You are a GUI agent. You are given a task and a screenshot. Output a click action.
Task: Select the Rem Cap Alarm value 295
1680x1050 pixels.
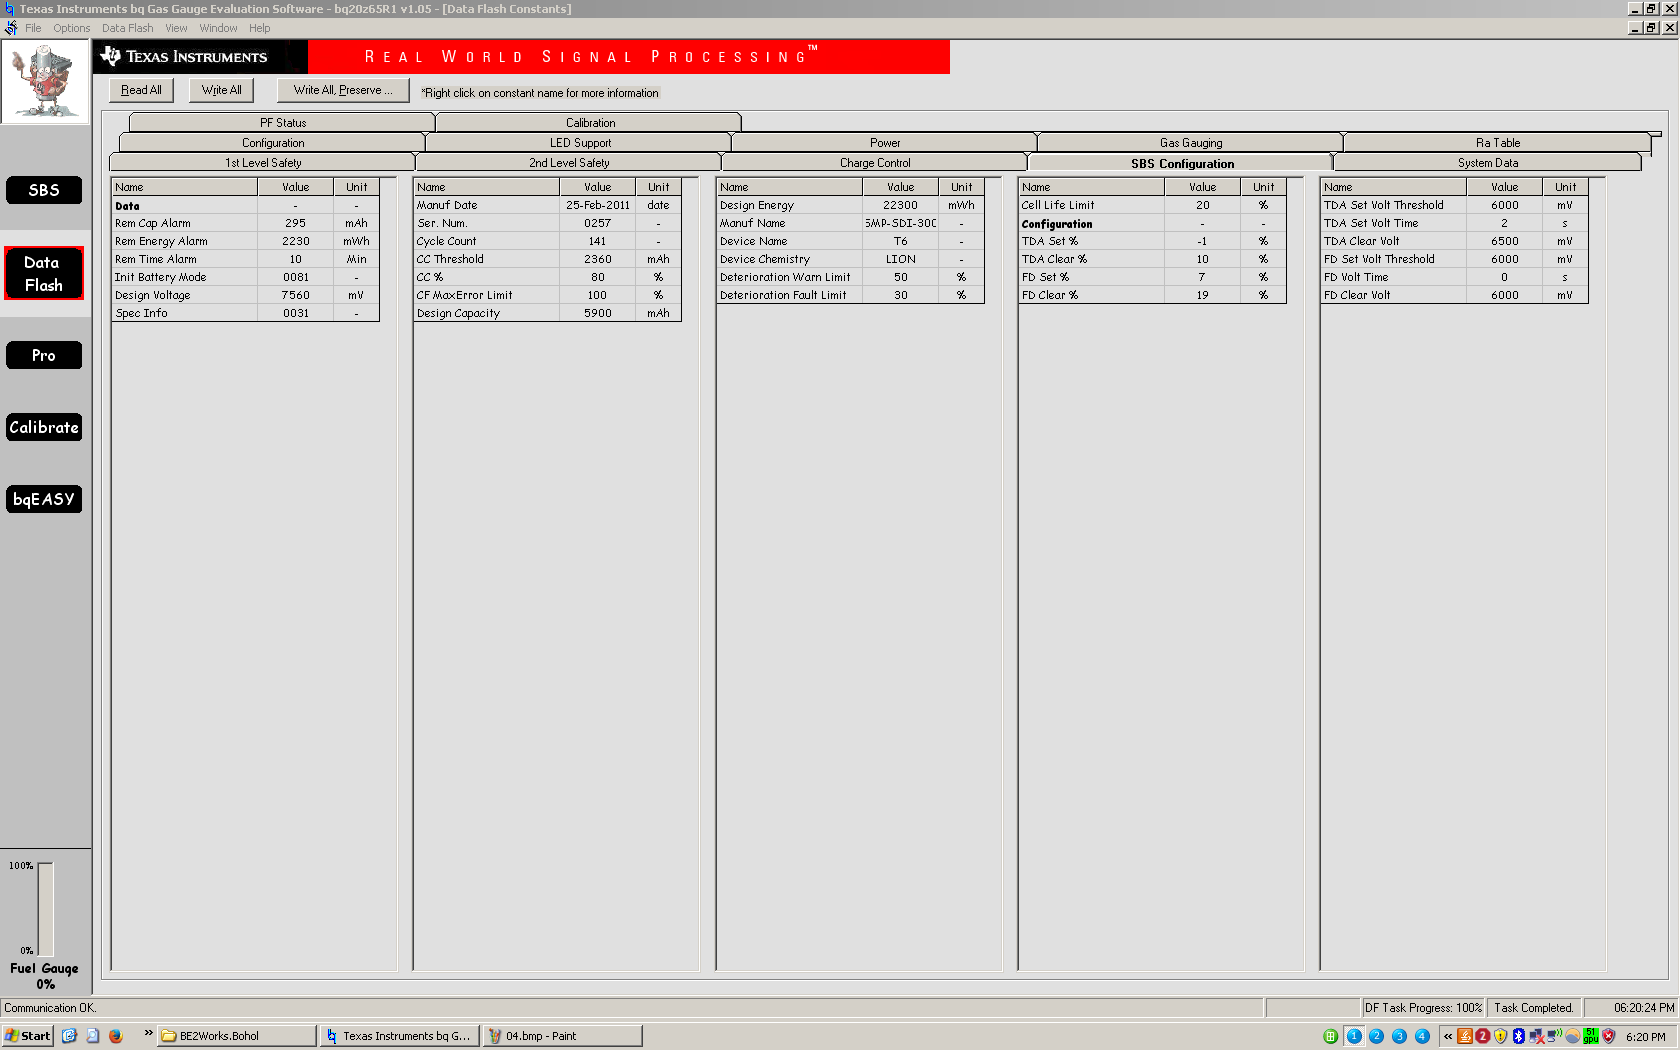(x=295, y=223)
